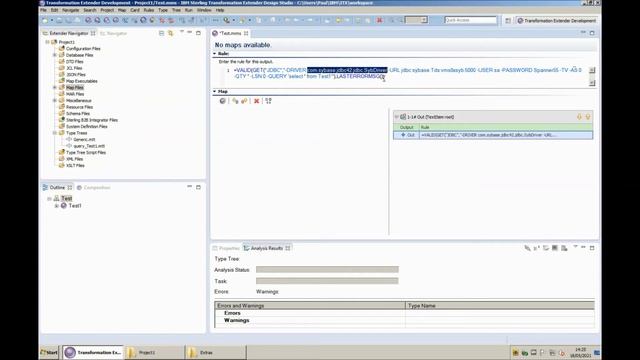Select the Test.mms editor tab

tap(230, 33)
